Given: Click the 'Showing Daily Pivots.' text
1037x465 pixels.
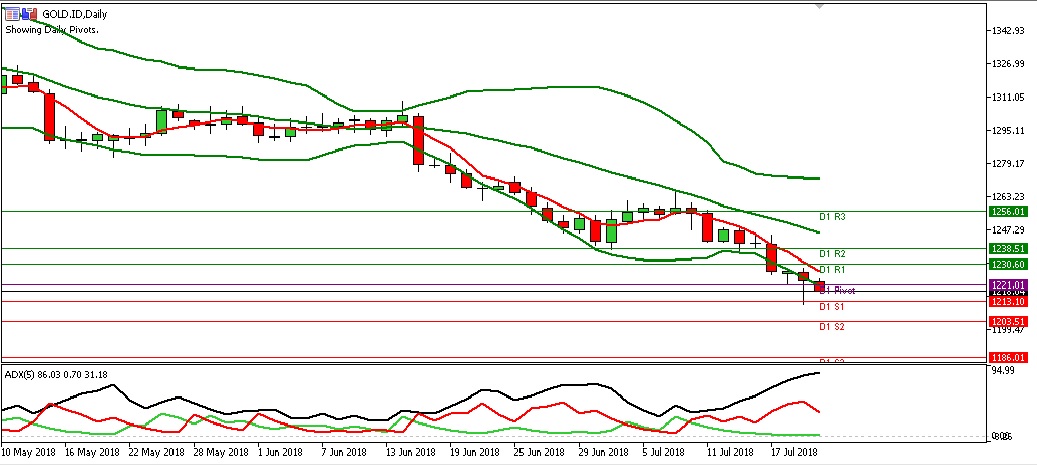Looking at the screenshot, I should [x=53, y=29].
